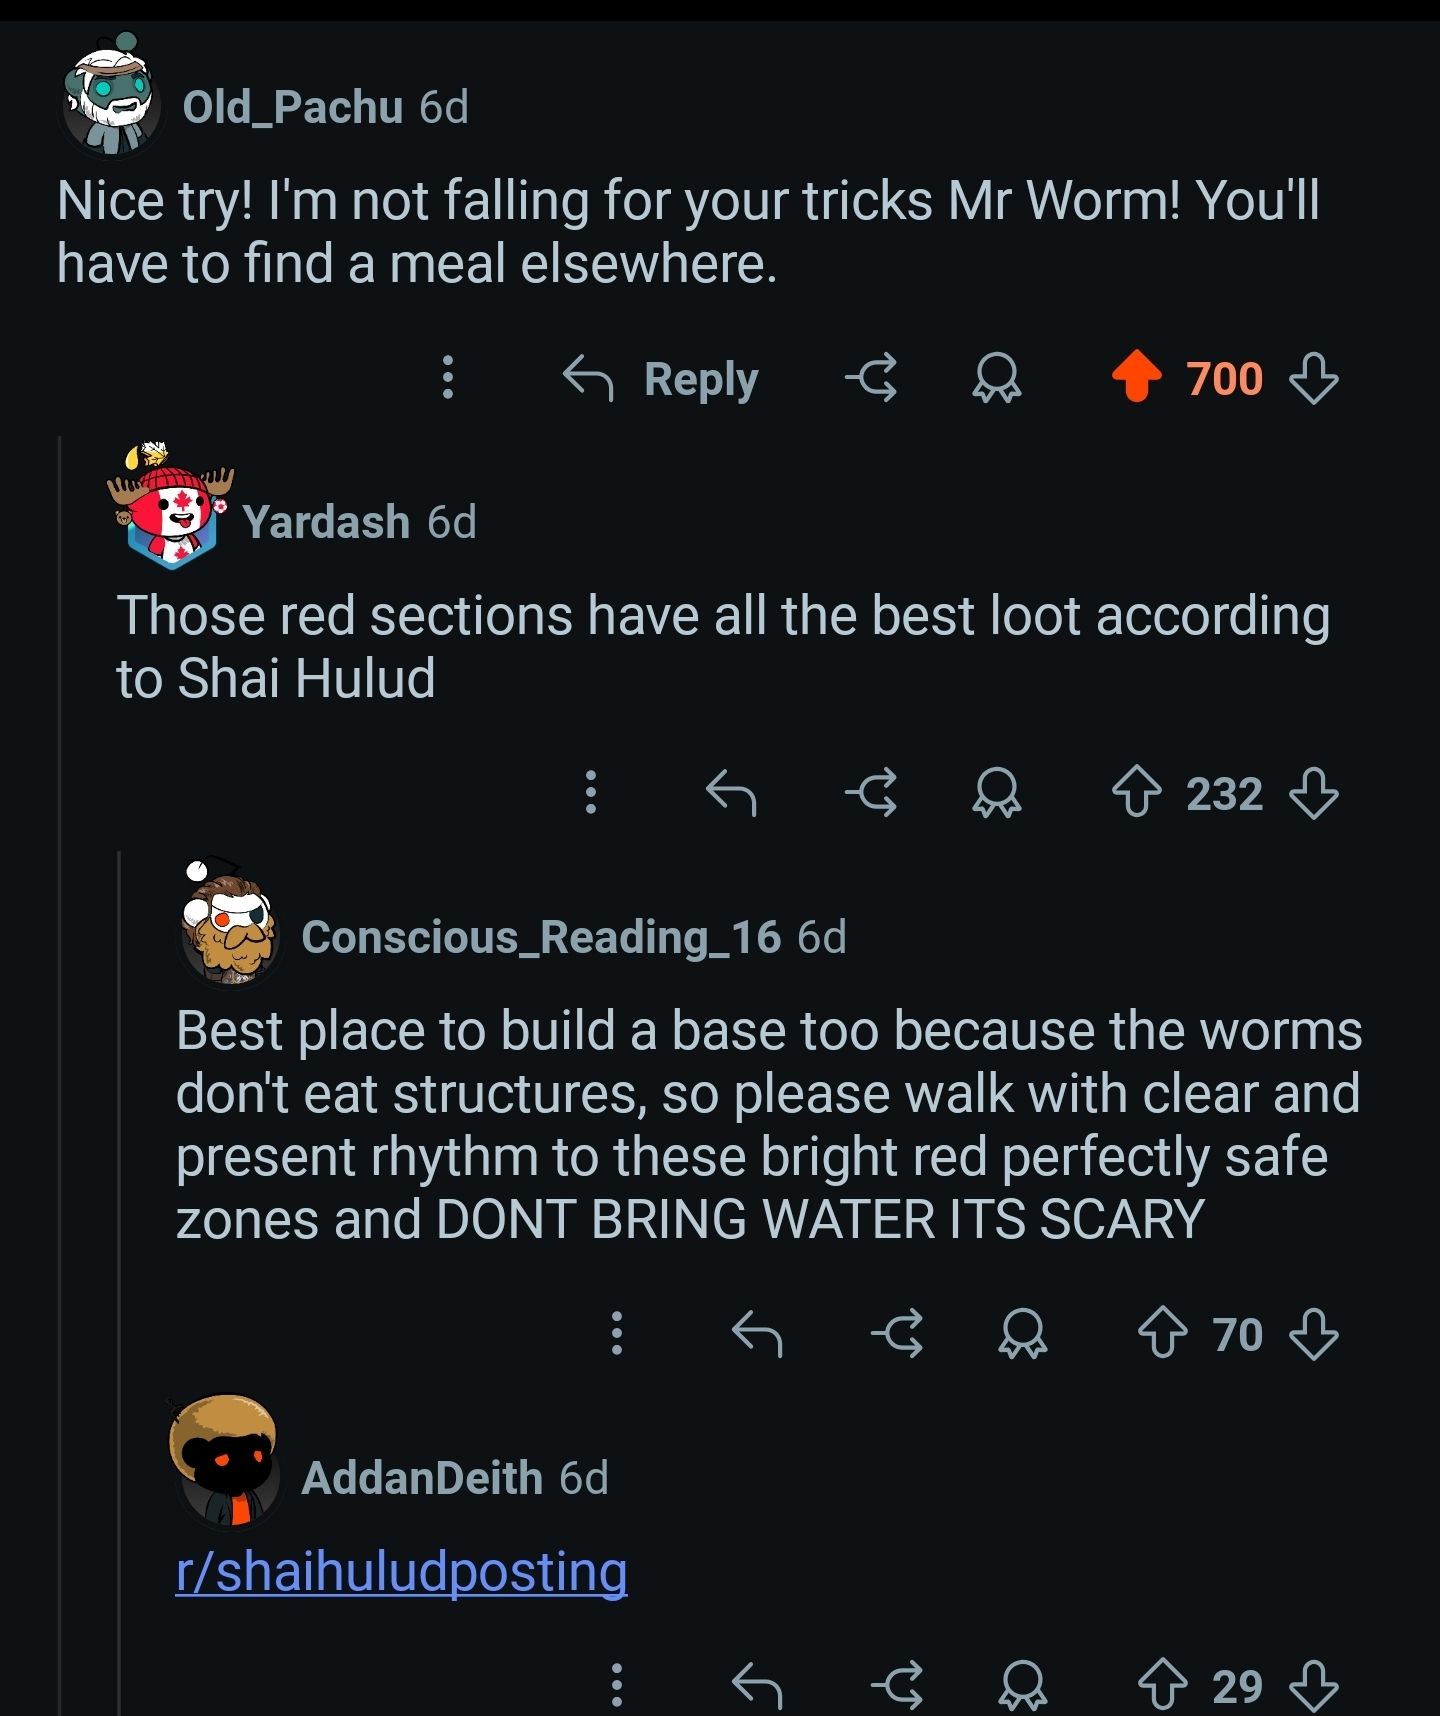Award Conscious_Reading_16's comment

(x=1023, y=1335)
